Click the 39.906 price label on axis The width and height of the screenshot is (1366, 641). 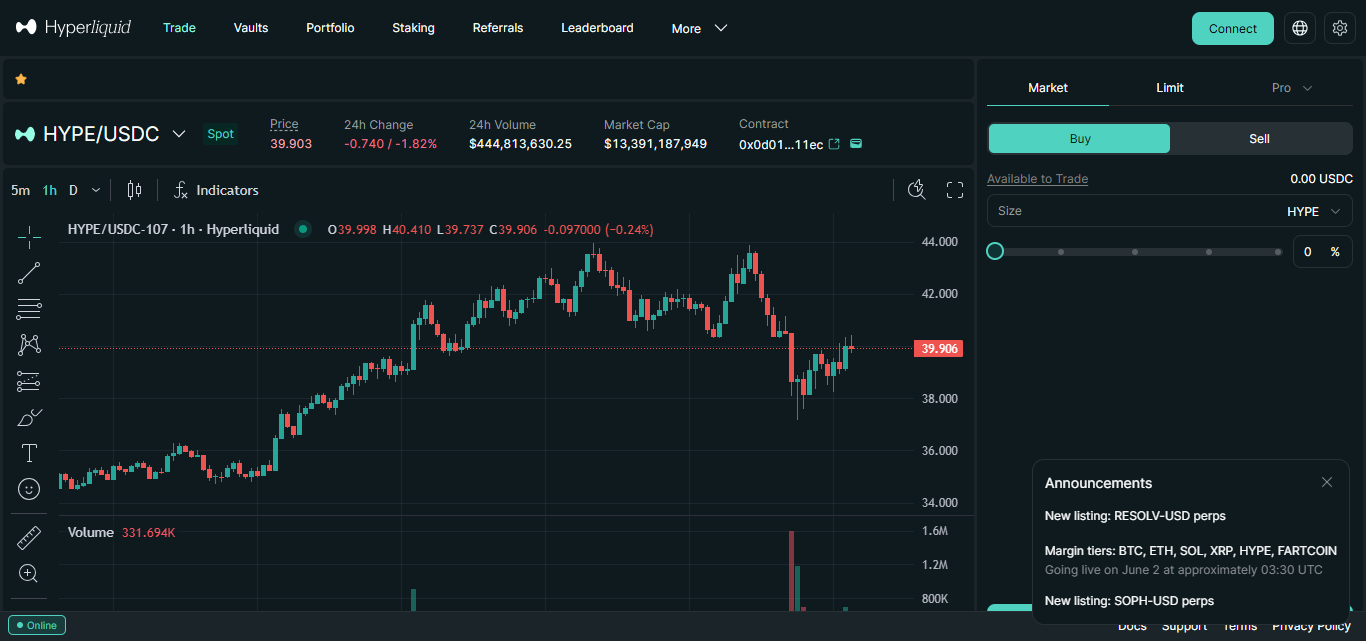[x=939, y=349]
